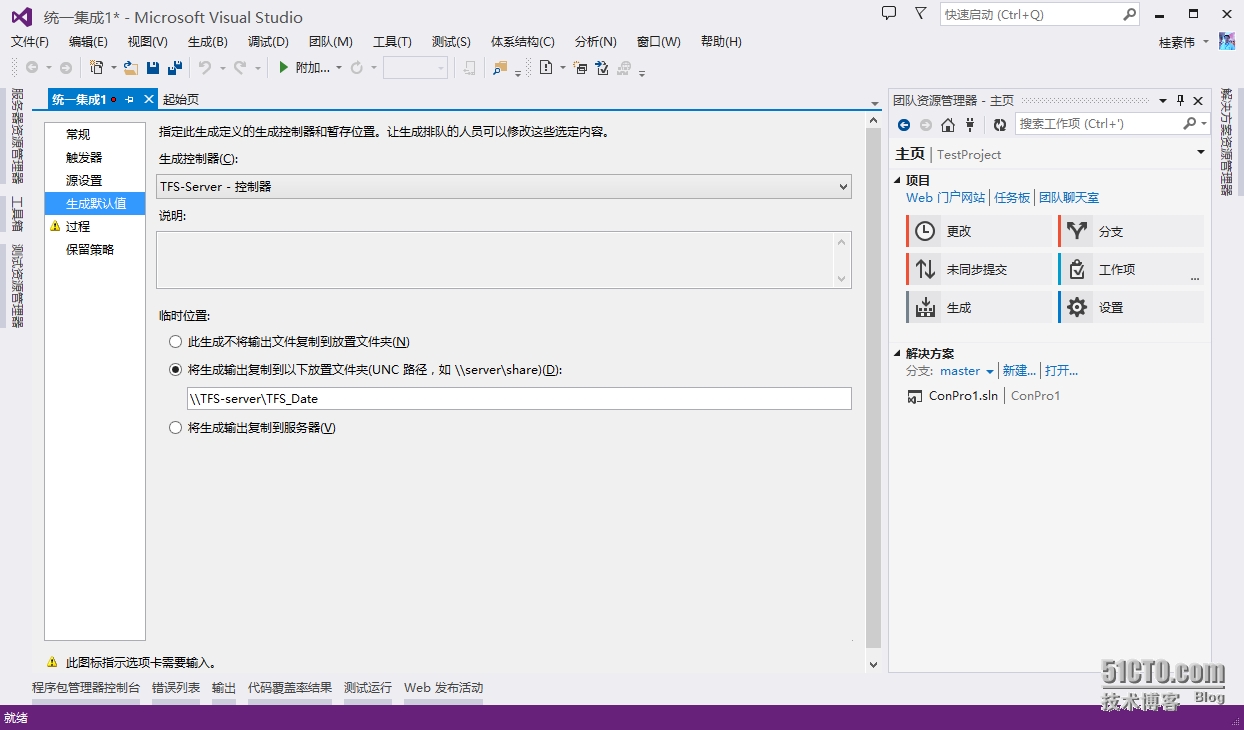Open the 更改 (Changes) tile
Image resolution: width=1244 pixels, height=730 pixels.
(x=980, y=231)
